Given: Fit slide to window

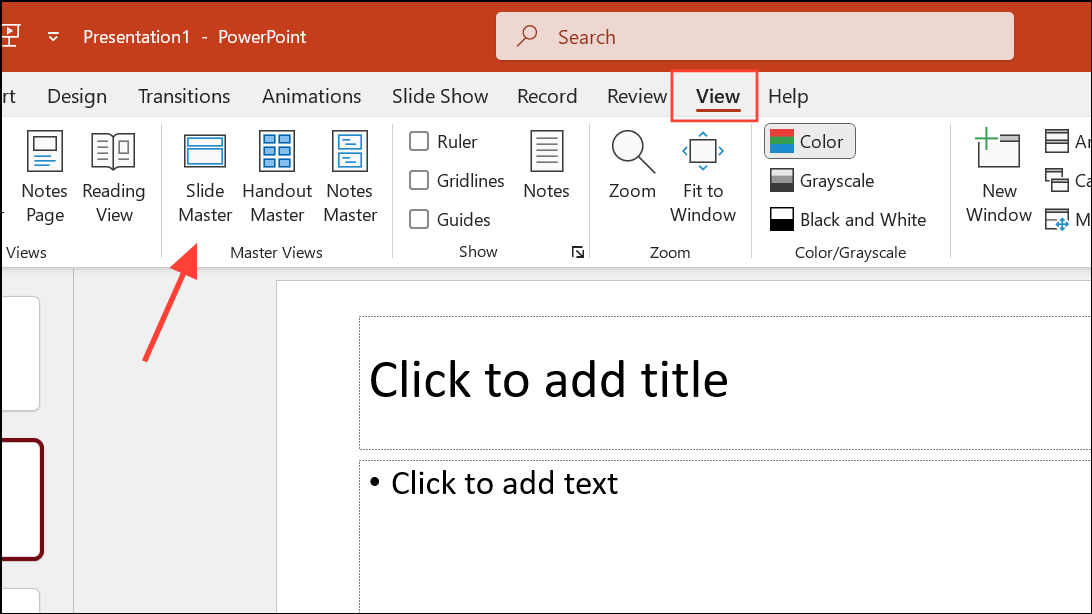Looking at the screenshot, I should [702, 177].
